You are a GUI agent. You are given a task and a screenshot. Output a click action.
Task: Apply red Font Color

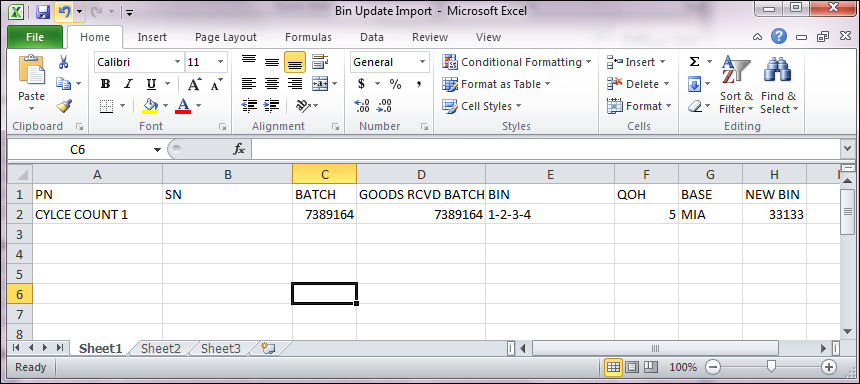[183, 105]
